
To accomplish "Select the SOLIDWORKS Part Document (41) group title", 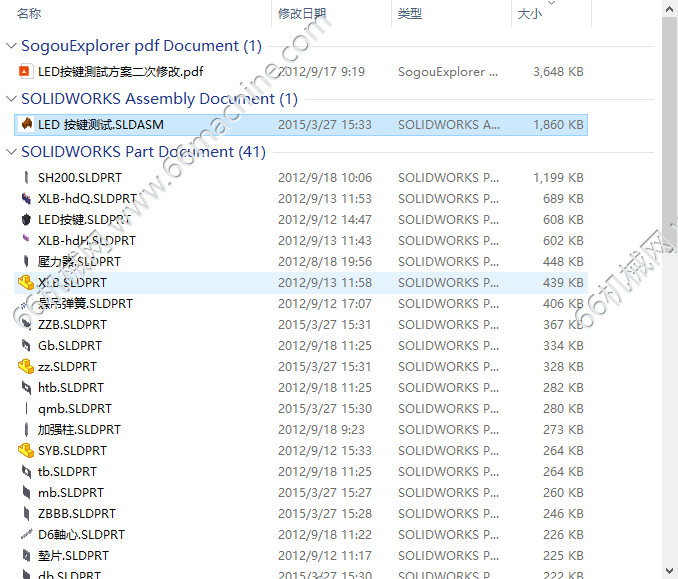I will click(x=143, y=152).
